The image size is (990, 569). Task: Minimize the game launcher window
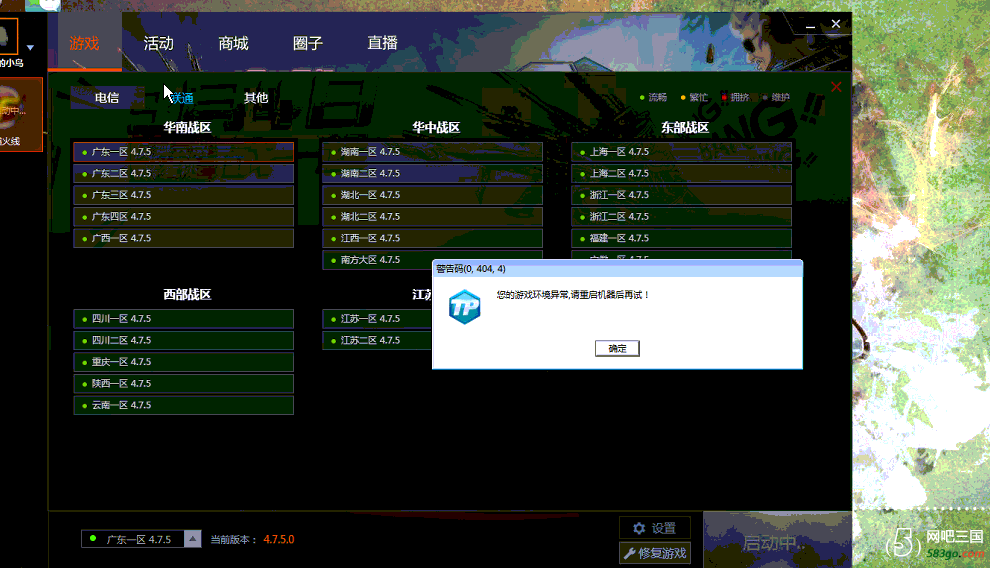point(810,25)
